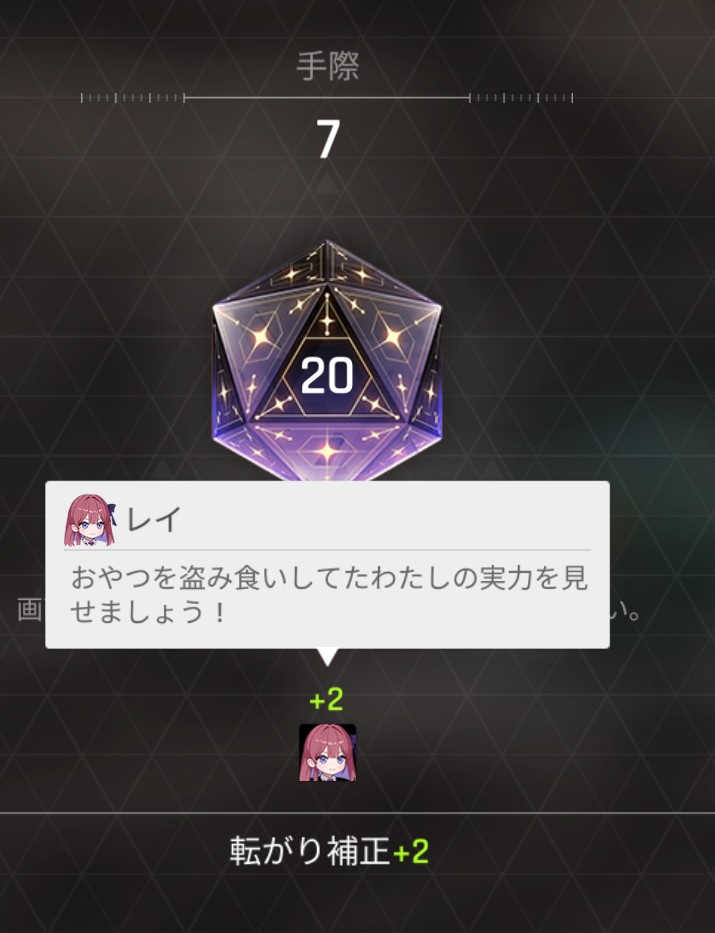Click the small triangle marker under the 7
Screen dimensions: 715x933
(327, 184)
